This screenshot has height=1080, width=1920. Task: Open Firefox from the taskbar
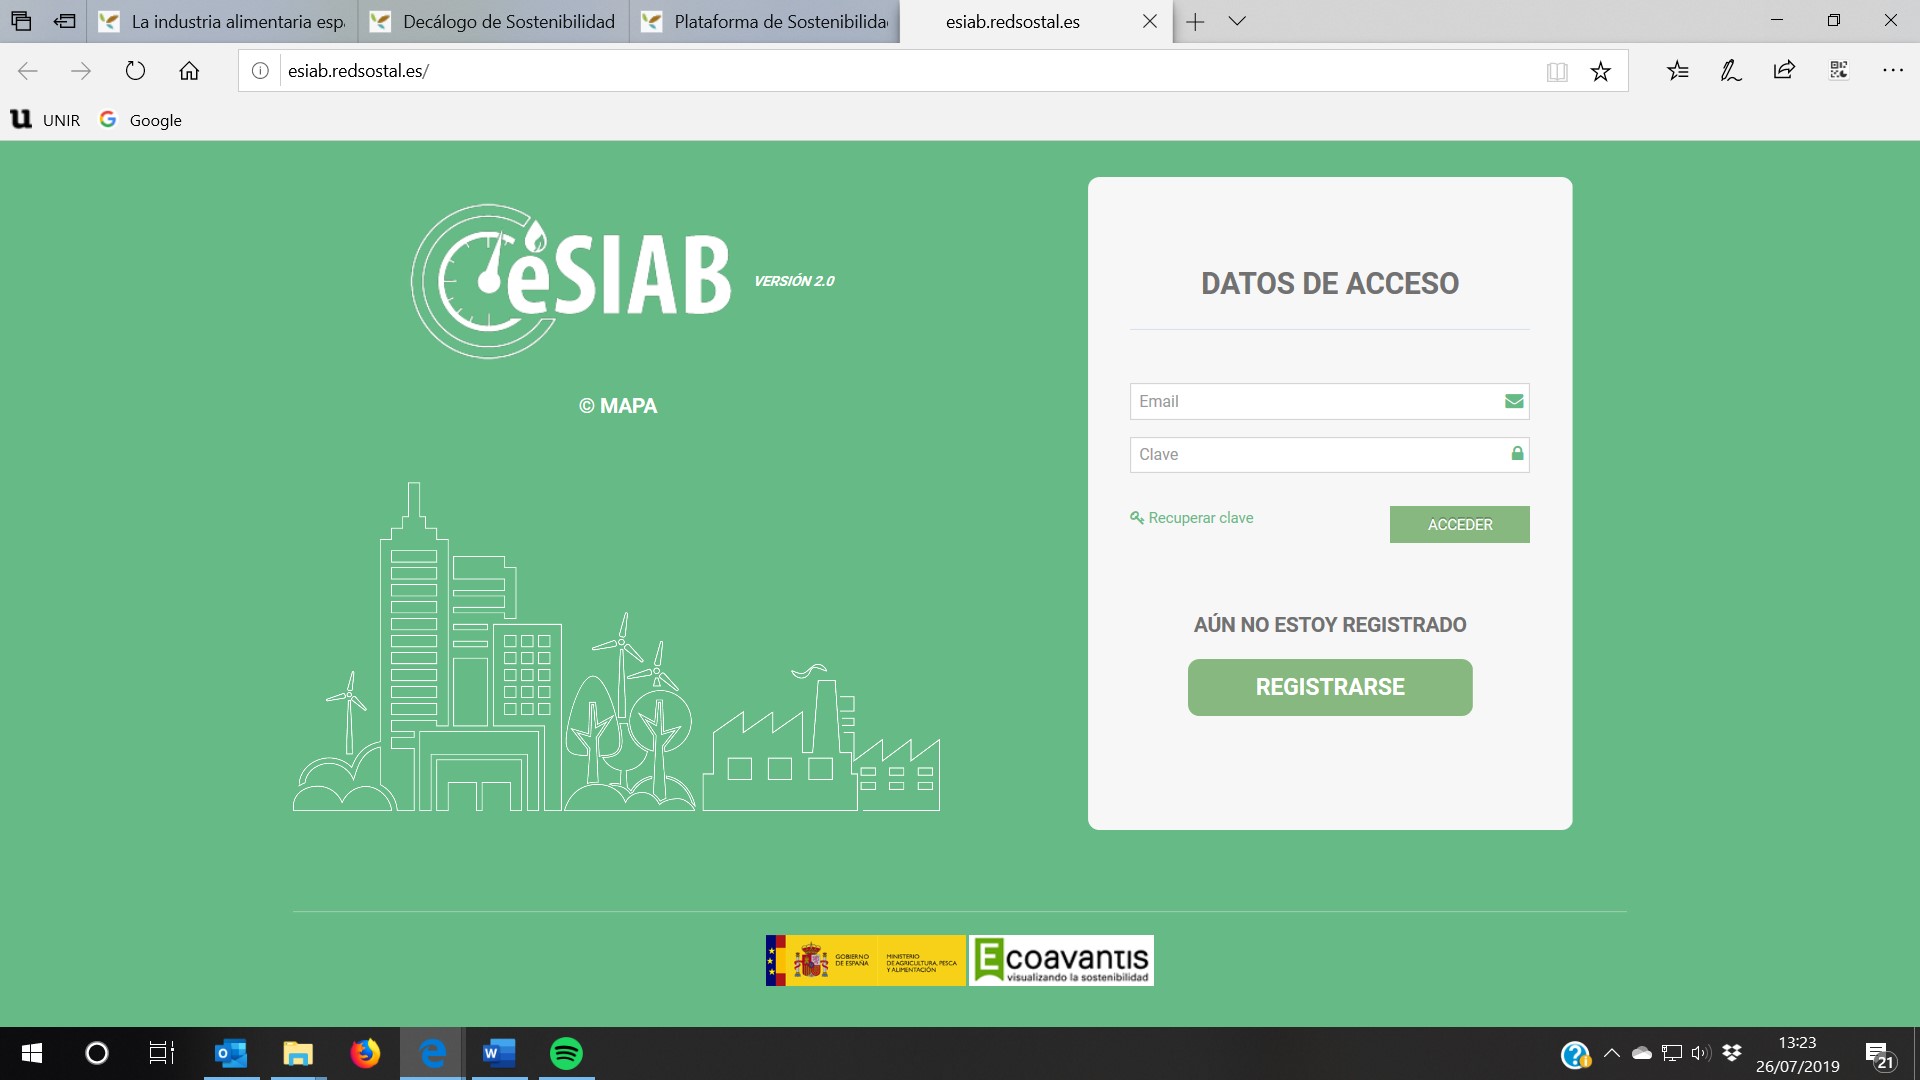365,1053
